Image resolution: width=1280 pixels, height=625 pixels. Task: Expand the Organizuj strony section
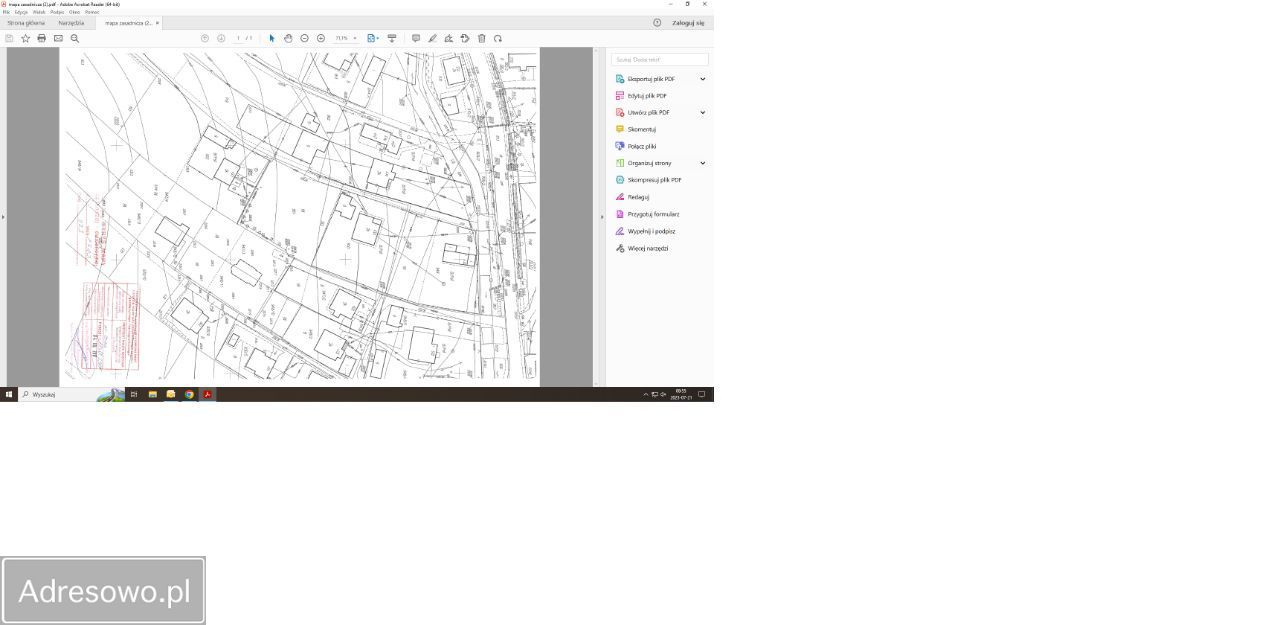tap(702, 163)
